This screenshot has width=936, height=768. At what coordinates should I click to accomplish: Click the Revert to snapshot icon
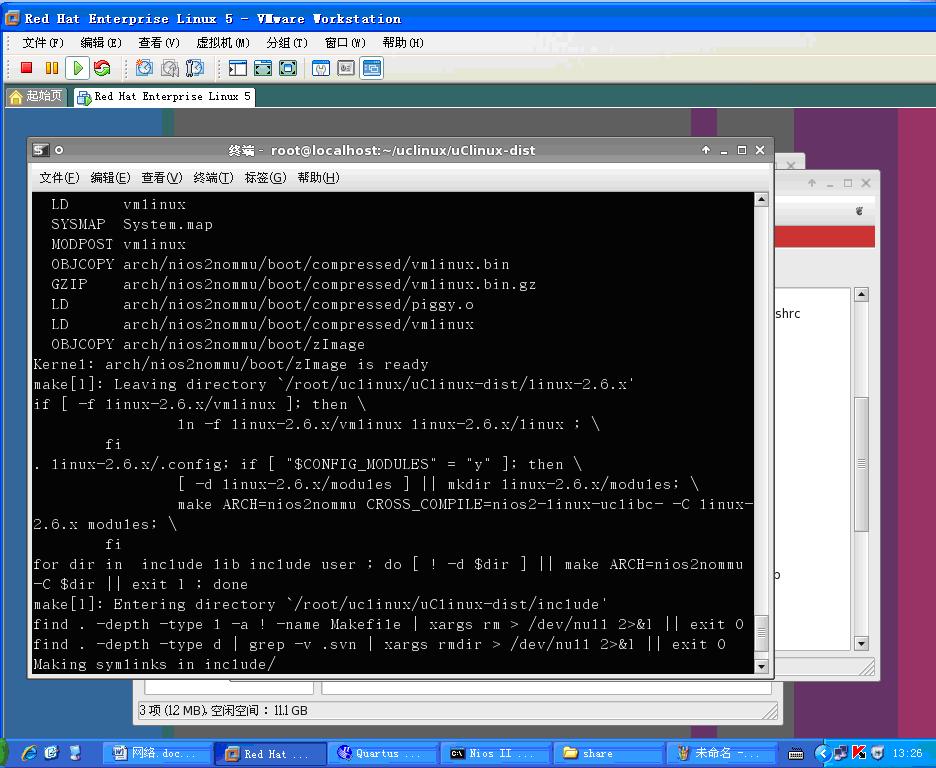pos(170,68)
